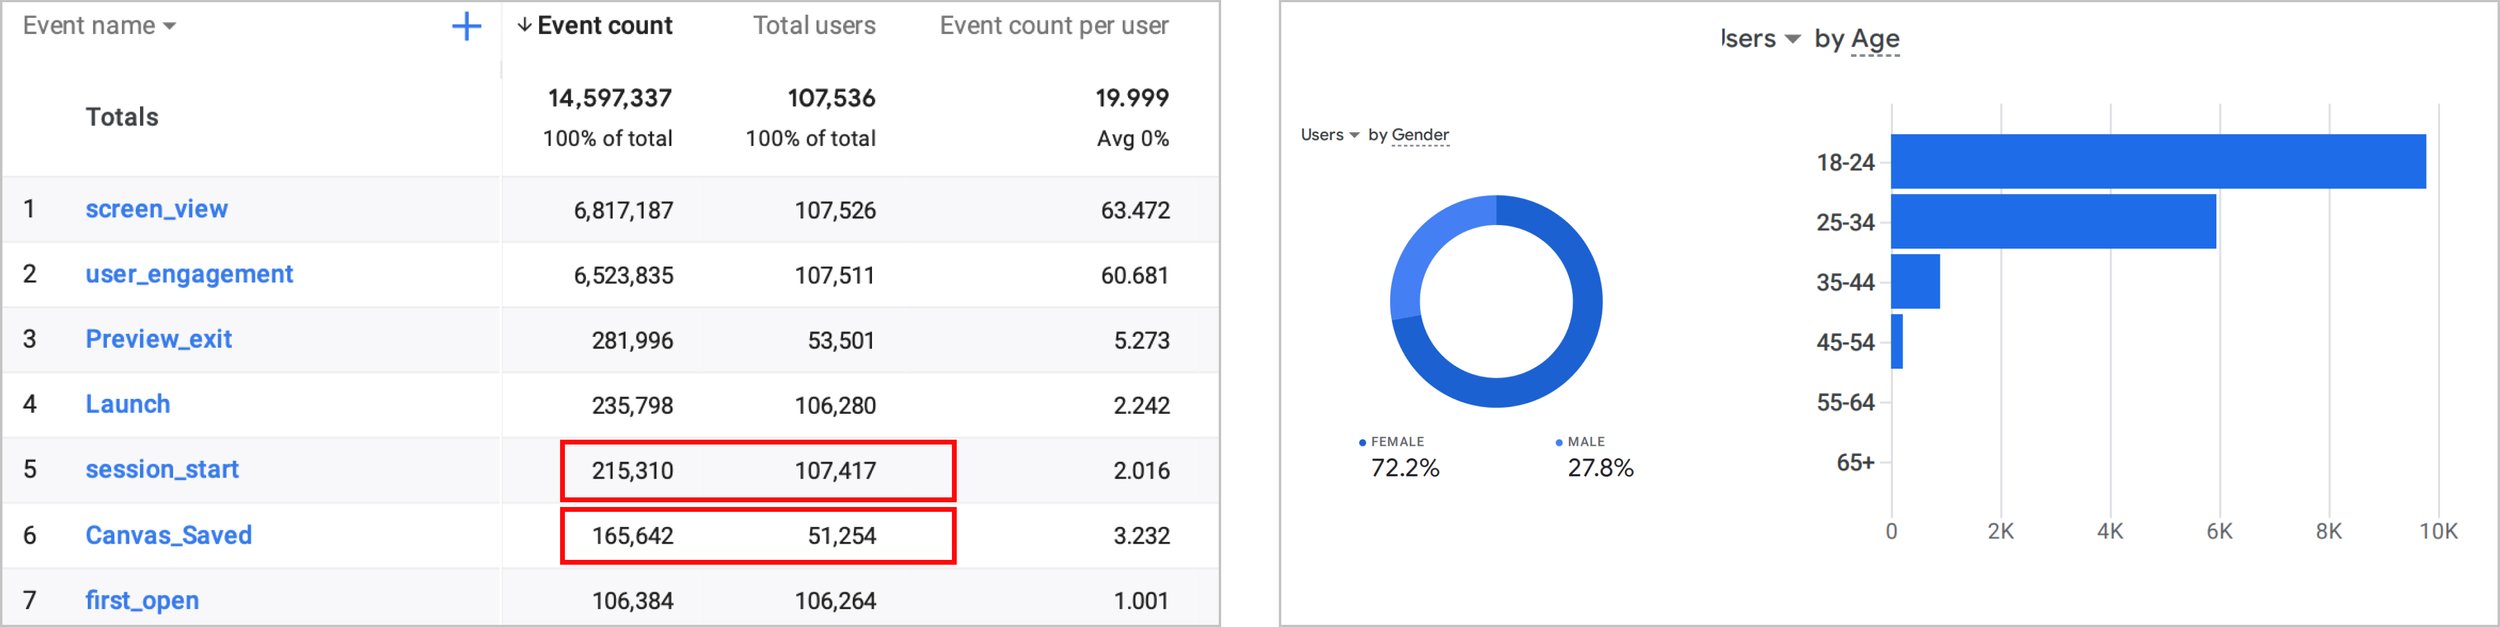This screenshot has width=2500, height=627.
Task: Open the session_start event link
Action: (162, 469)
